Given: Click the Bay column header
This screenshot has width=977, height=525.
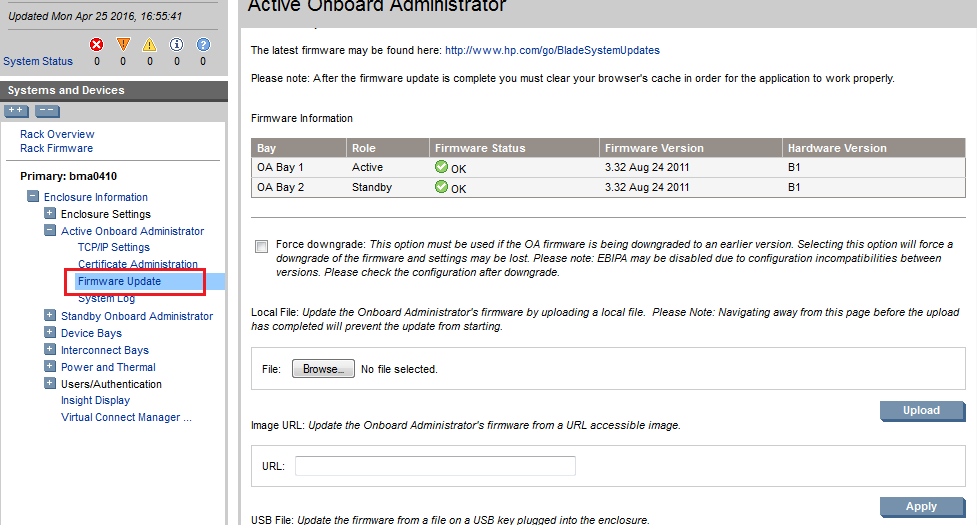Looking at the screenshot, I should coord(298,148).
